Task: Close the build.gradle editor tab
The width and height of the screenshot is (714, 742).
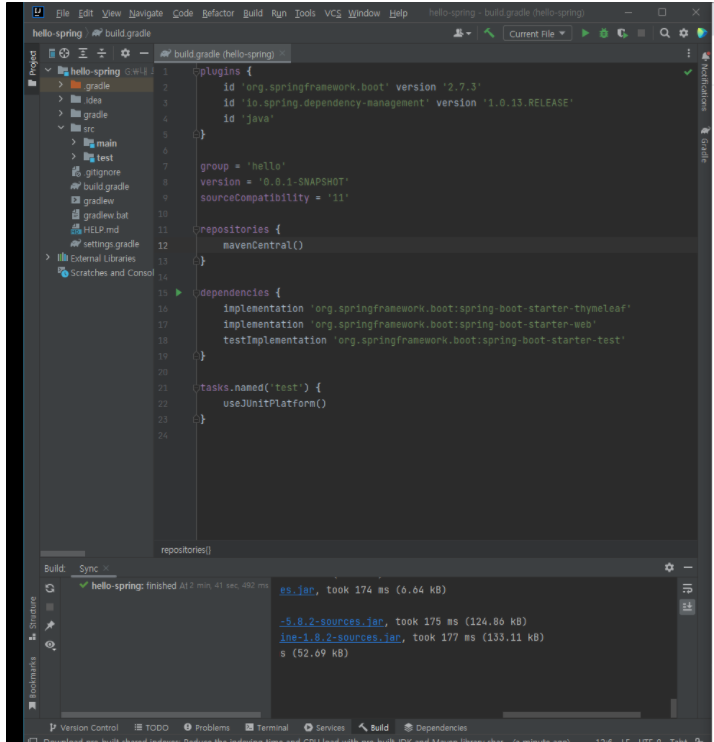Action: pyautogui.click(x=282, y=53)
